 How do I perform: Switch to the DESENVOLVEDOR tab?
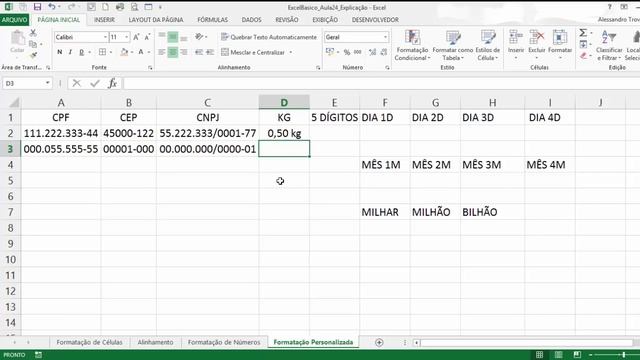(375, 20)
